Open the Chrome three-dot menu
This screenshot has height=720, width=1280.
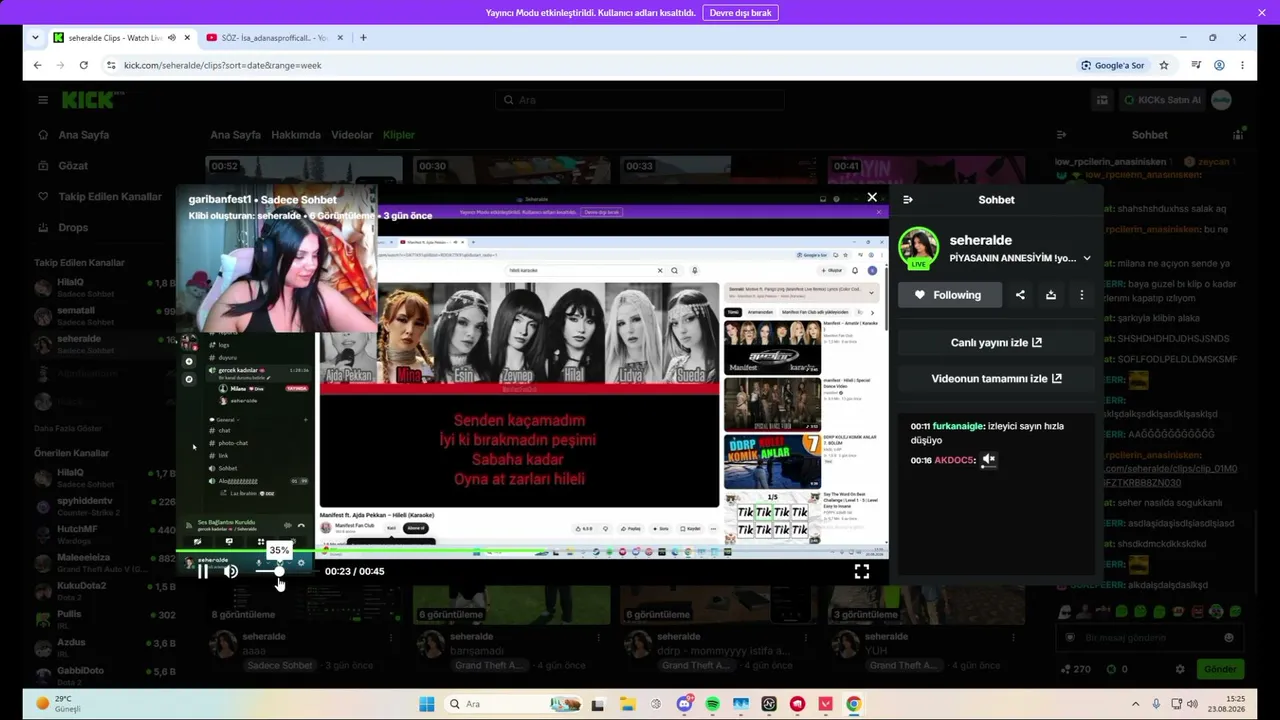coord(1242,65)
